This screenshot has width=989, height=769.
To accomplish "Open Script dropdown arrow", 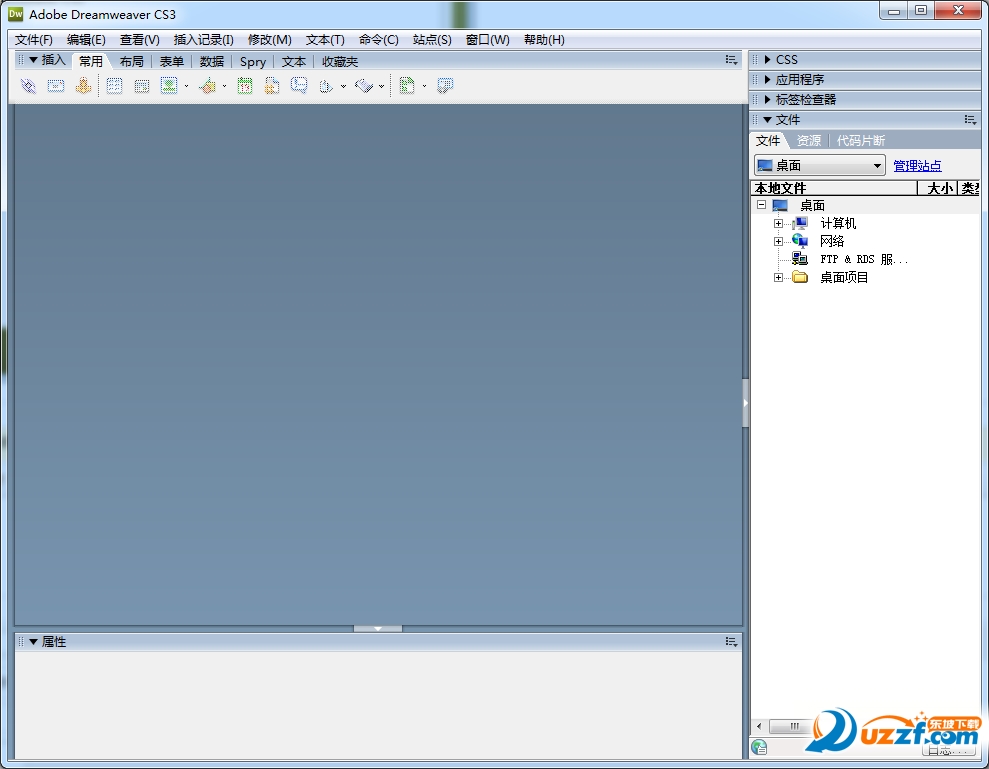I will click(x=382, y=86).
